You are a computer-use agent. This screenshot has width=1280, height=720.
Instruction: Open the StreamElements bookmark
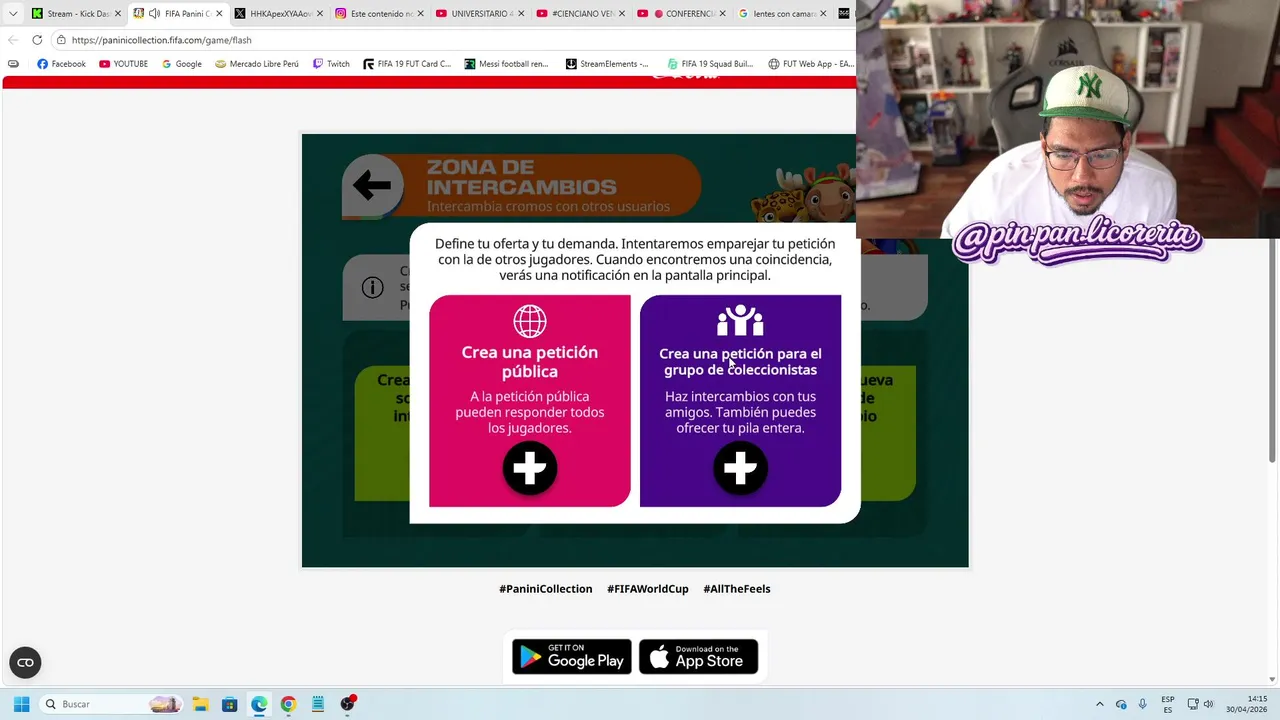click(607, 64)
